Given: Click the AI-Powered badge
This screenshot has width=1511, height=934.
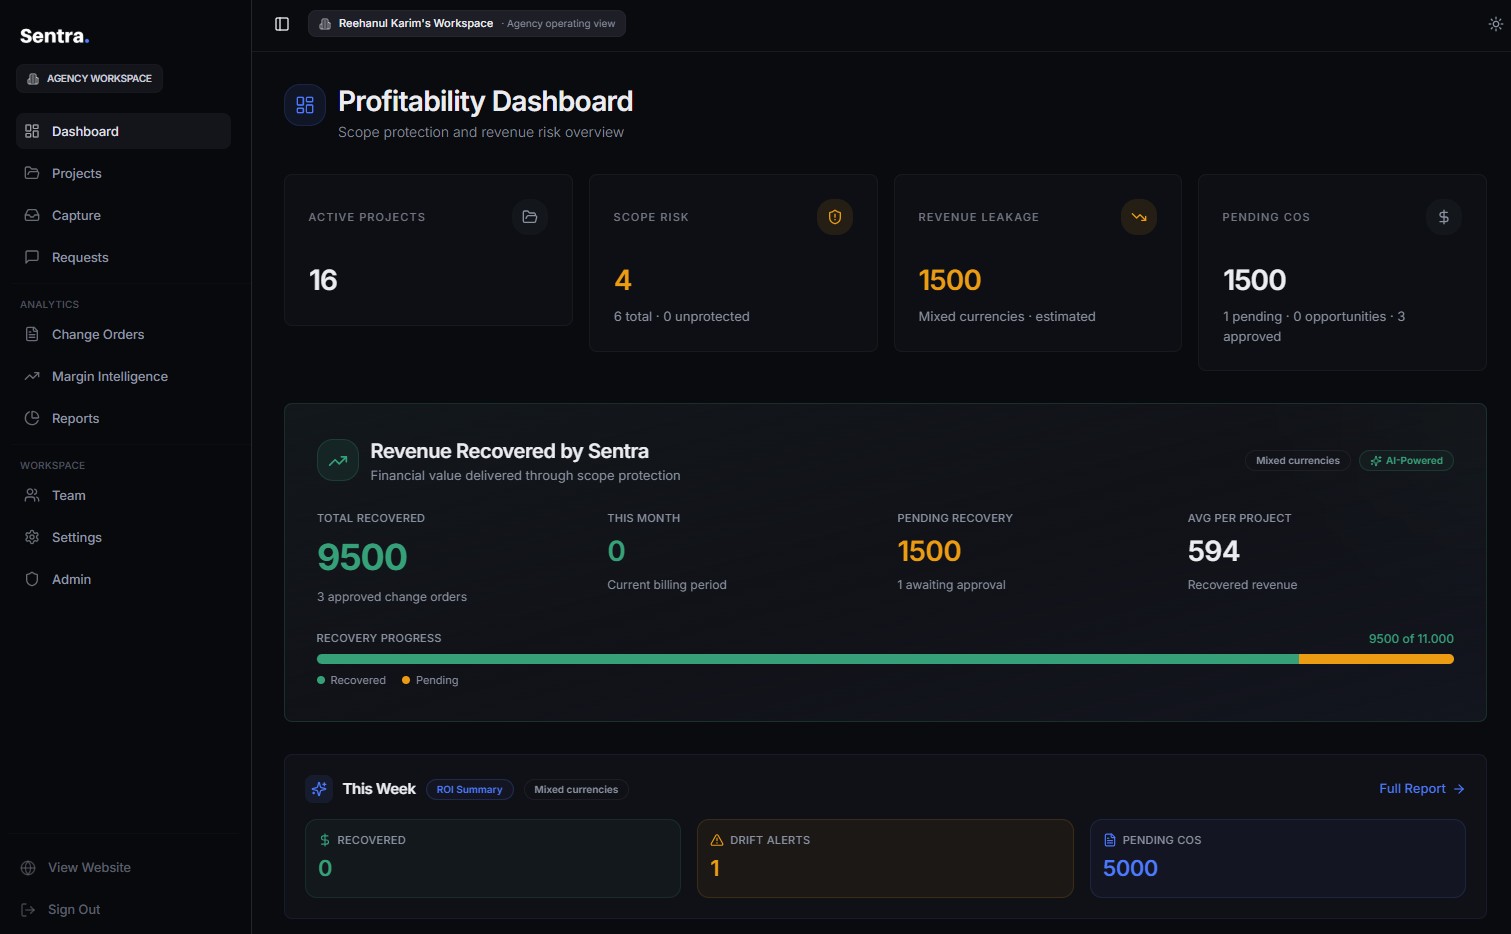Looking at the screenshot, I should (x=1406, y=461).
